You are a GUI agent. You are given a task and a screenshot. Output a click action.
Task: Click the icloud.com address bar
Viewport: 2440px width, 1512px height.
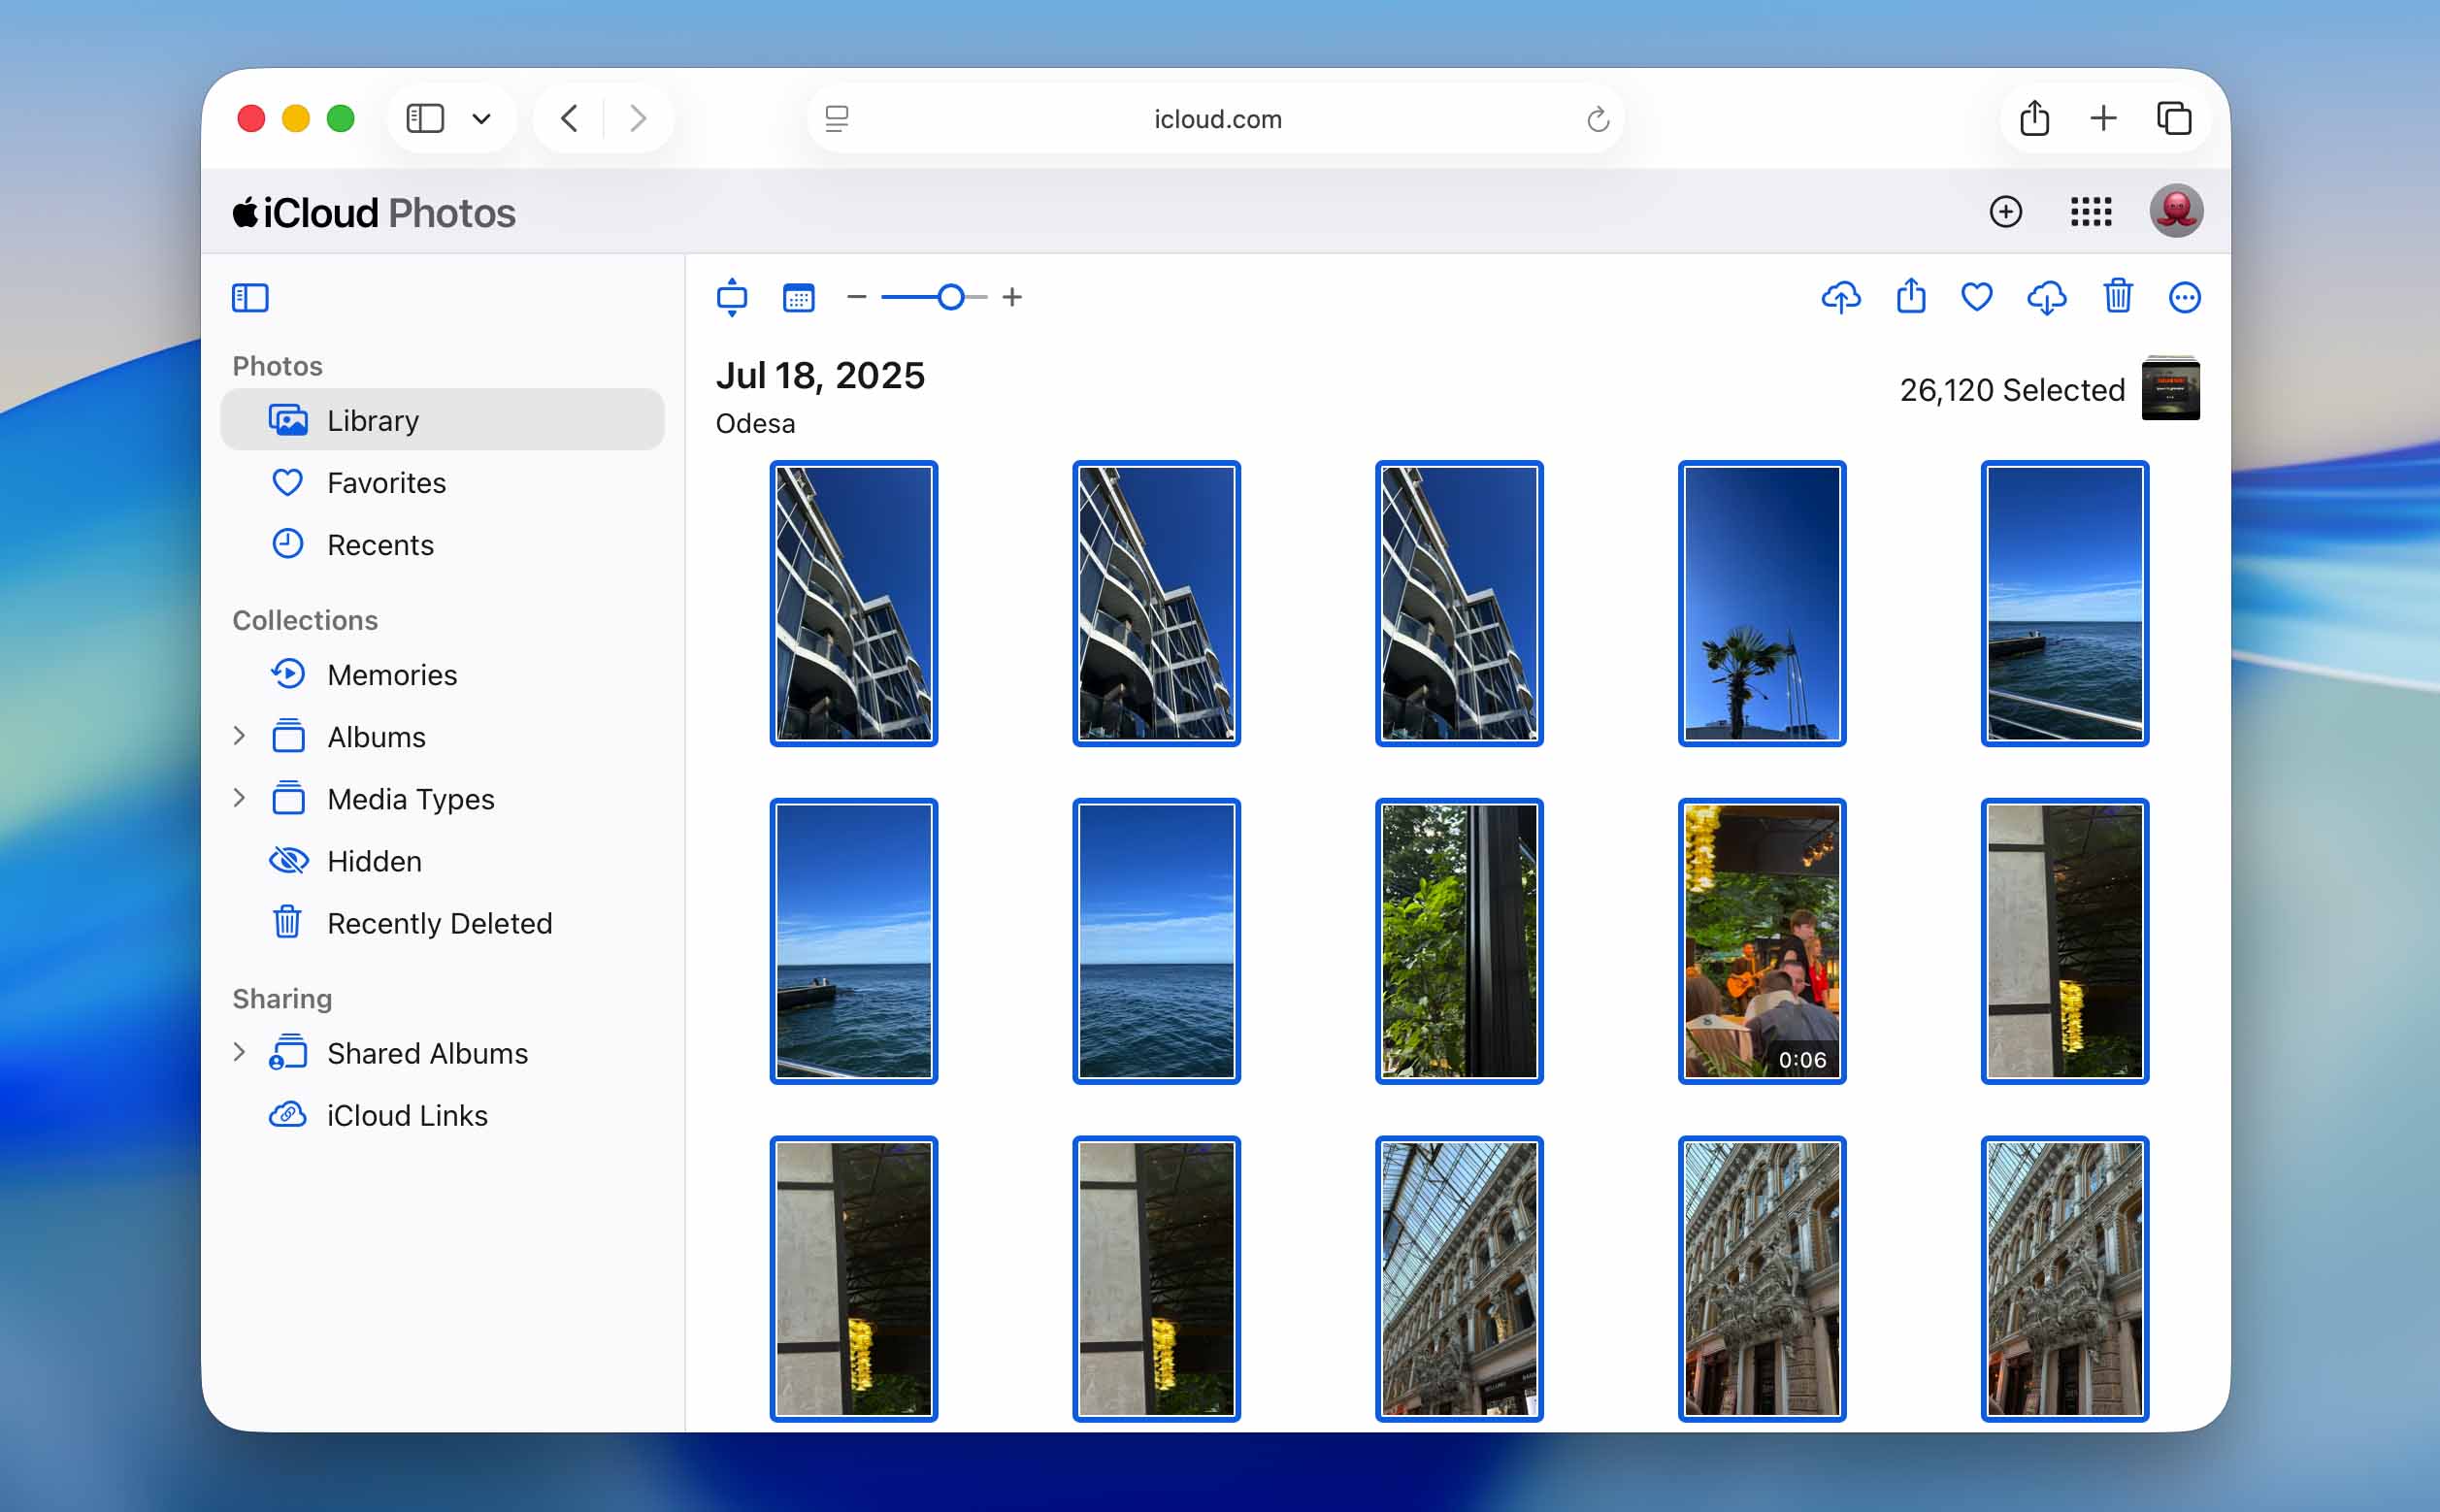[x=1216, y=119]
